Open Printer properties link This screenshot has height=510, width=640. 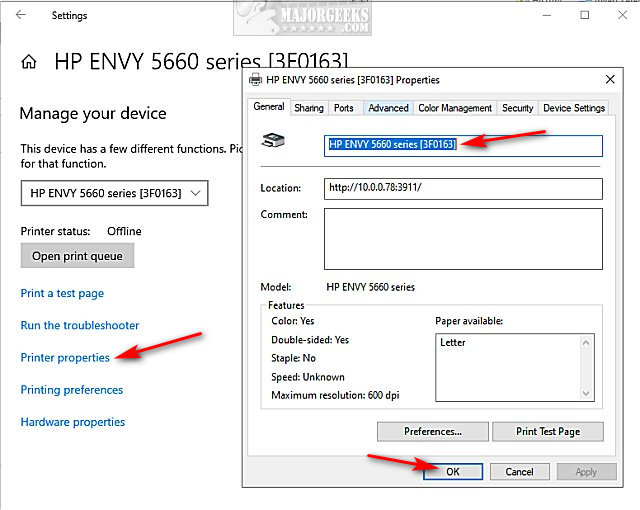pyautogui.click(x=65, y=357)
